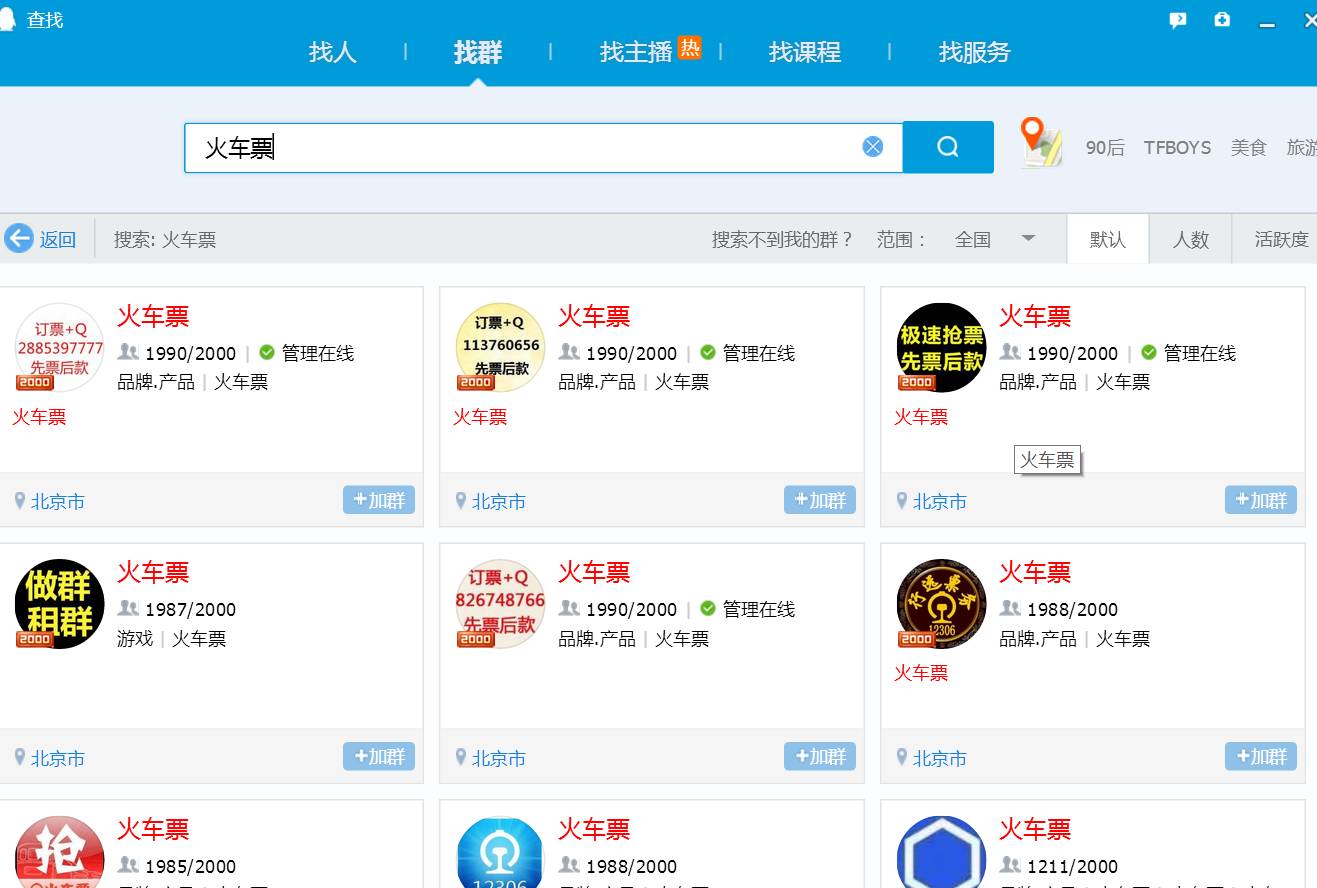
Task: Sort results by 默认
Action: [1108, 240]
